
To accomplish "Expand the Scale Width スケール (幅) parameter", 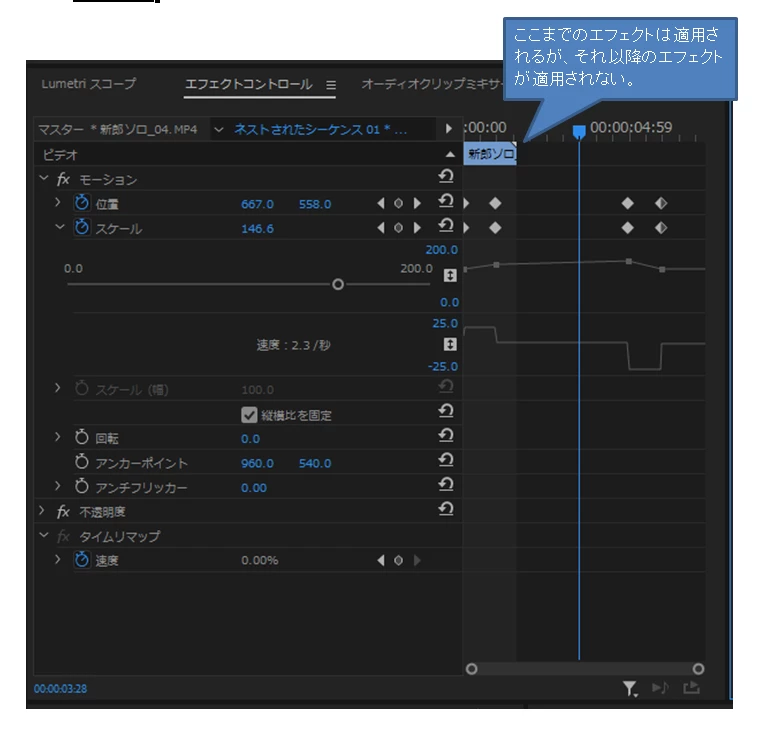I will point(58,388).
